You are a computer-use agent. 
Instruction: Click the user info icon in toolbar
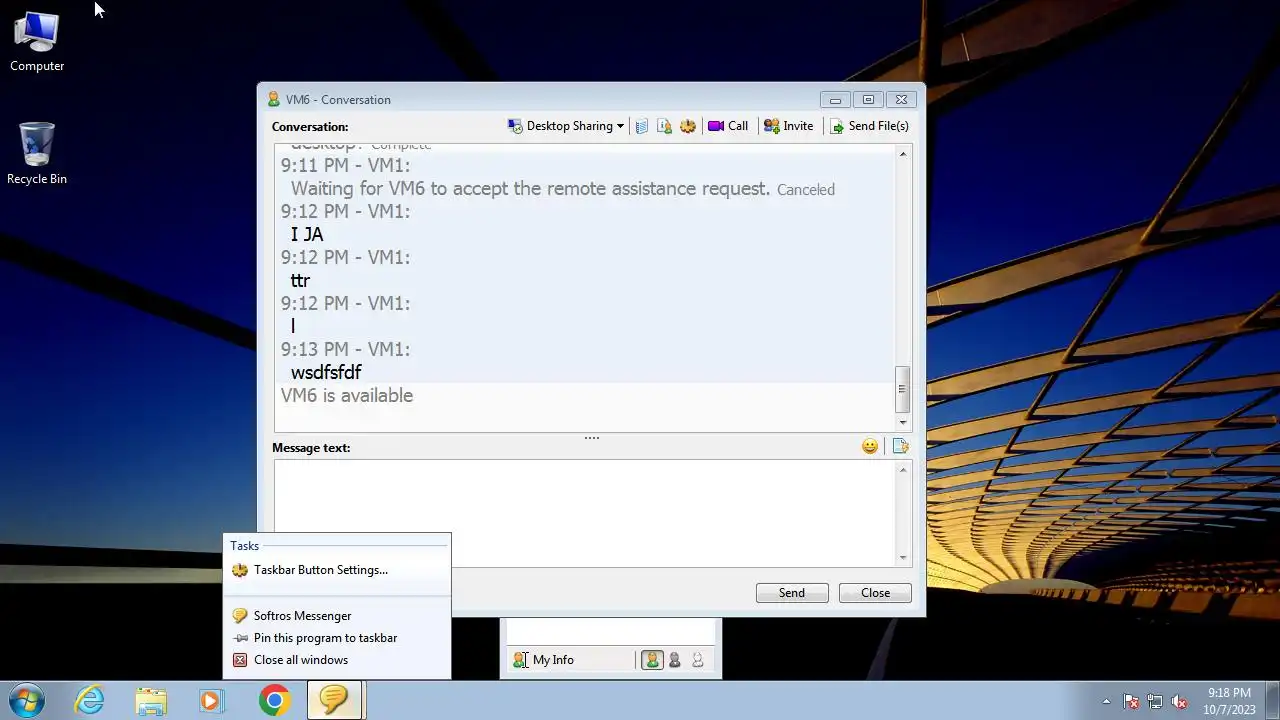(x=664, y=126)
